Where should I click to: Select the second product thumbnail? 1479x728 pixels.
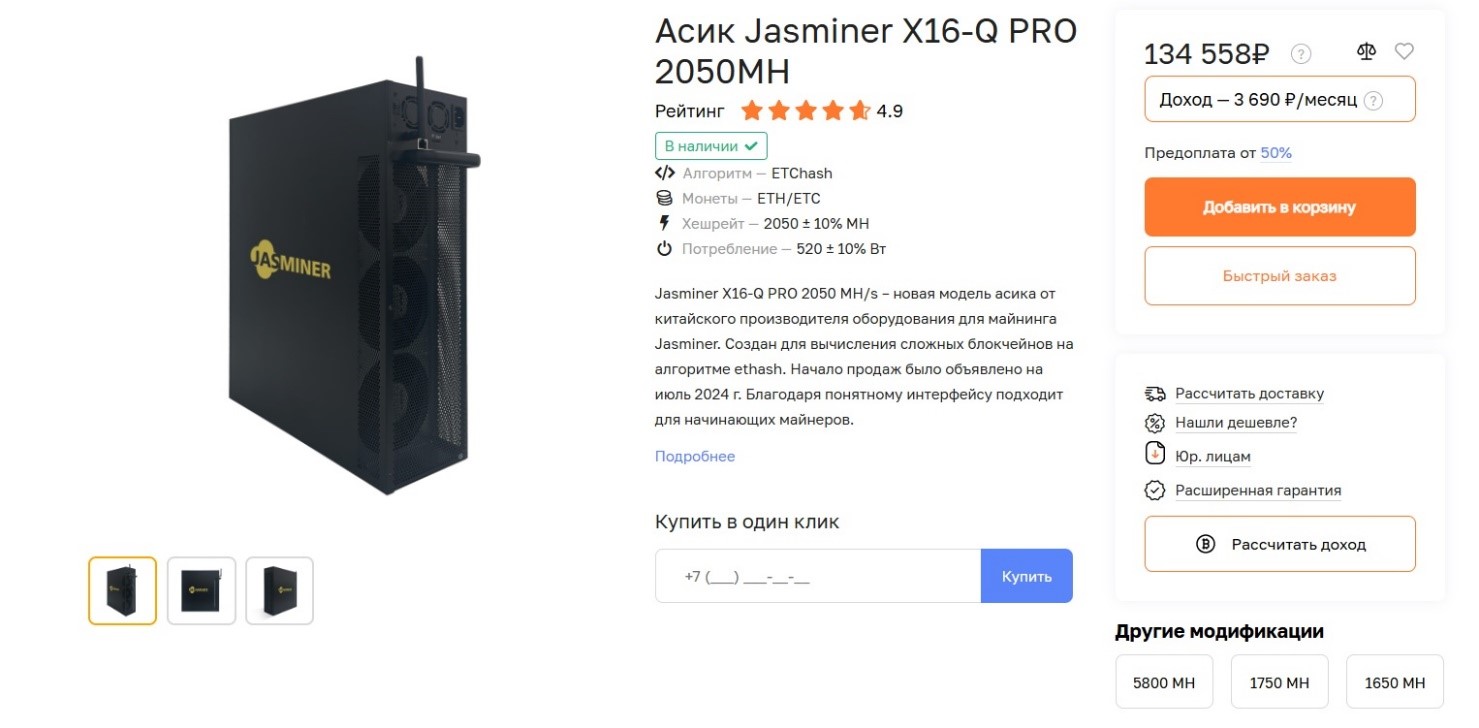(201, 591)
